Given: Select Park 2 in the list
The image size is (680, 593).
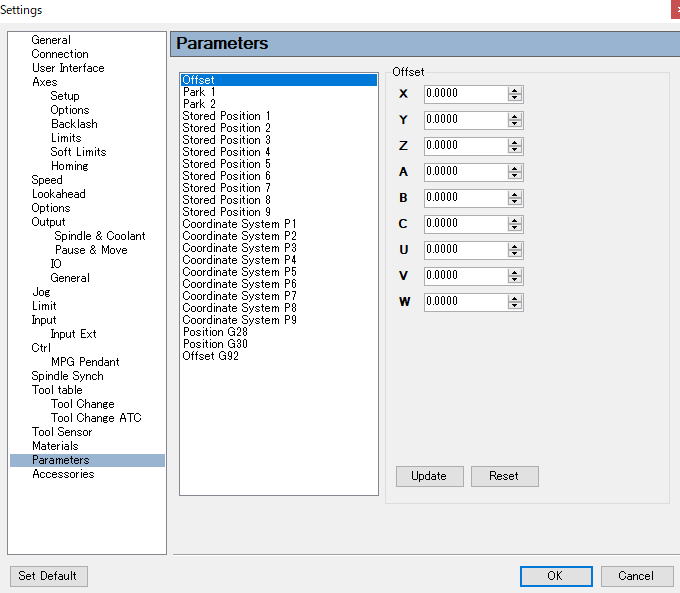Looking at the screenshot, I should 199,104.
